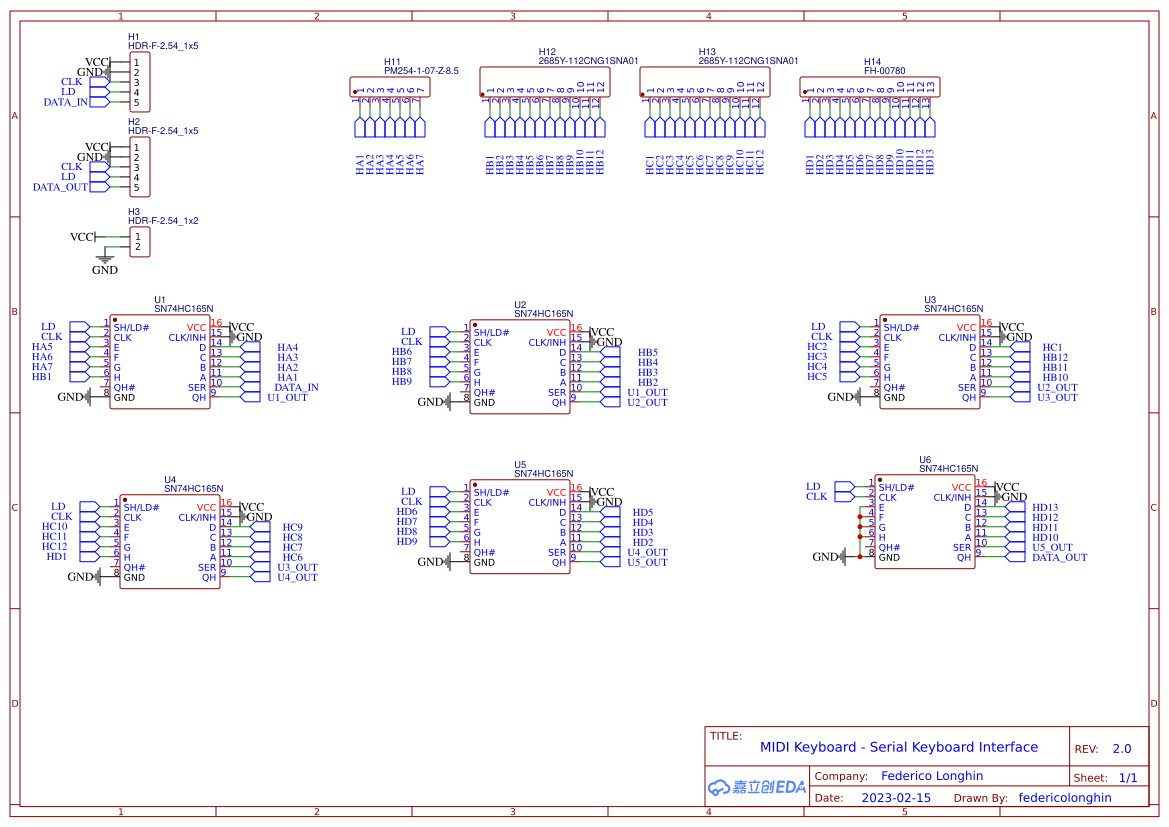The image size is (1169, 827).
Task: Select the H14 FH-00780 connector symbol
Action: coord(870,87)
